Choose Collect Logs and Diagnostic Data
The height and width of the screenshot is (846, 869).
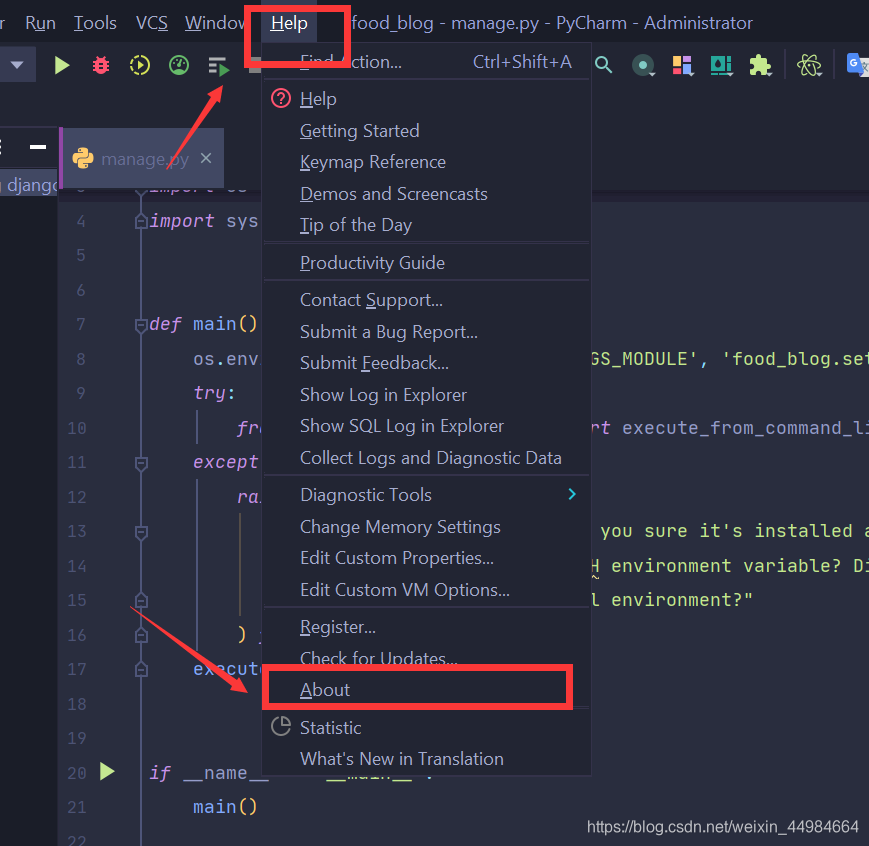pyautogui.click(x=427, y=458)
